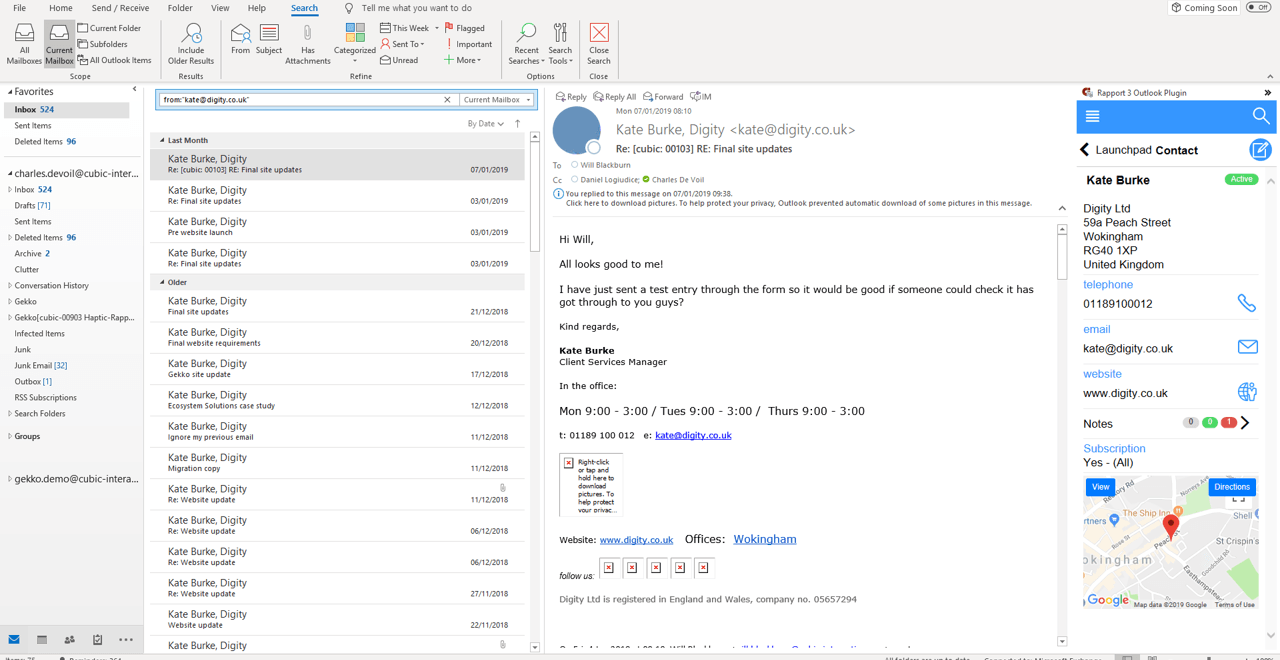Toggle the Important filter
This screenshot has height=660, width=1280.
click(468, 44)
